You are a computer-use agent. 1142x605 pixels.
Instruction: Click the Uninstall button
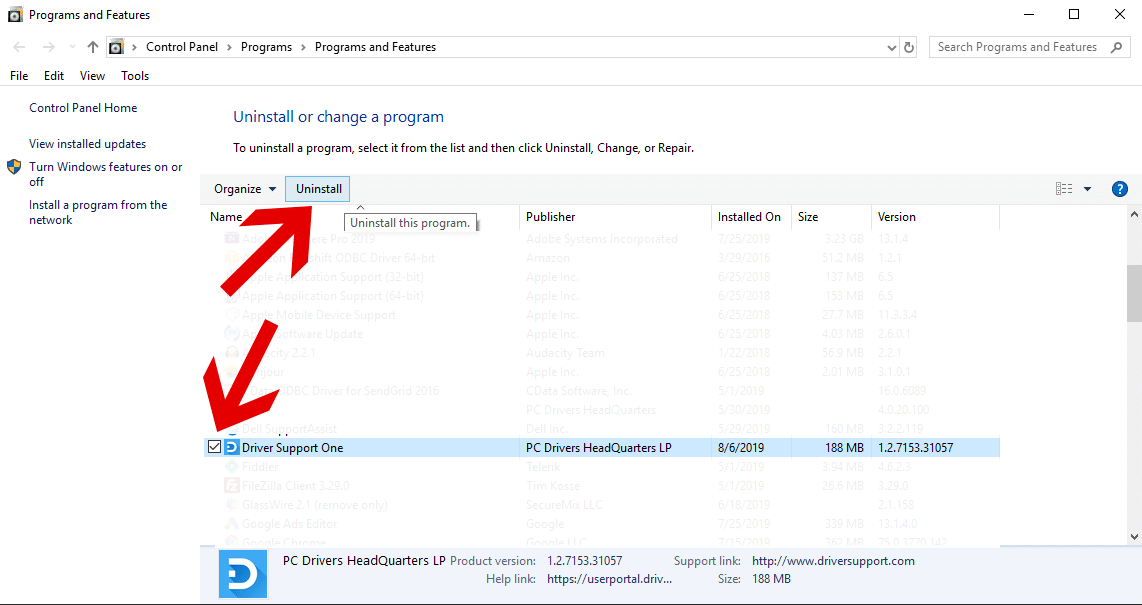pyautogui.click(x=318, y=189)
